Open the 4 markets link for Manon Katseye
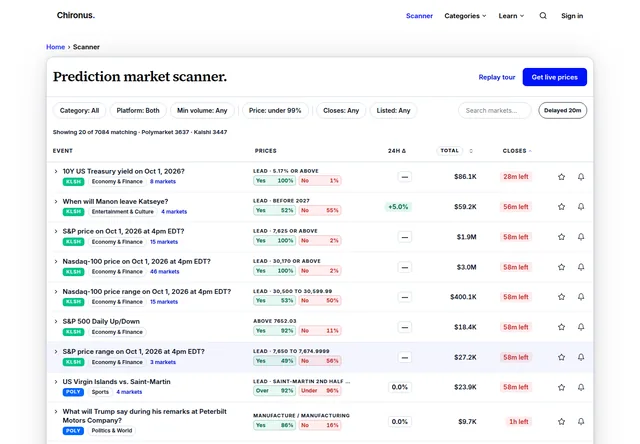640x444 pixels. click(x=174, y=212)
